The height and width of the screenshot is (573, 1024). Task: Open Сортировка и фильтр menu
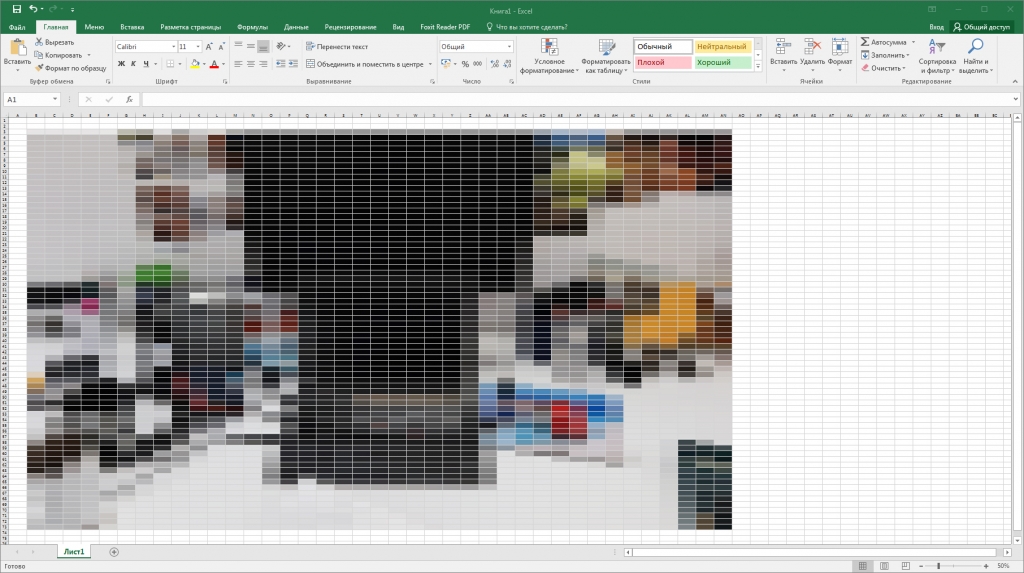(x=937, y=56)
